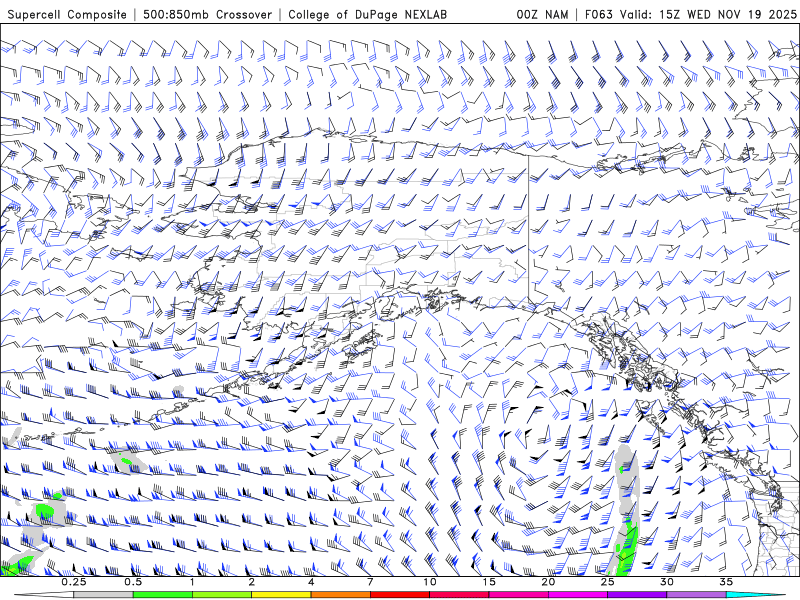
Task: Click the 1 color scale label
Action: pos(192,582)
